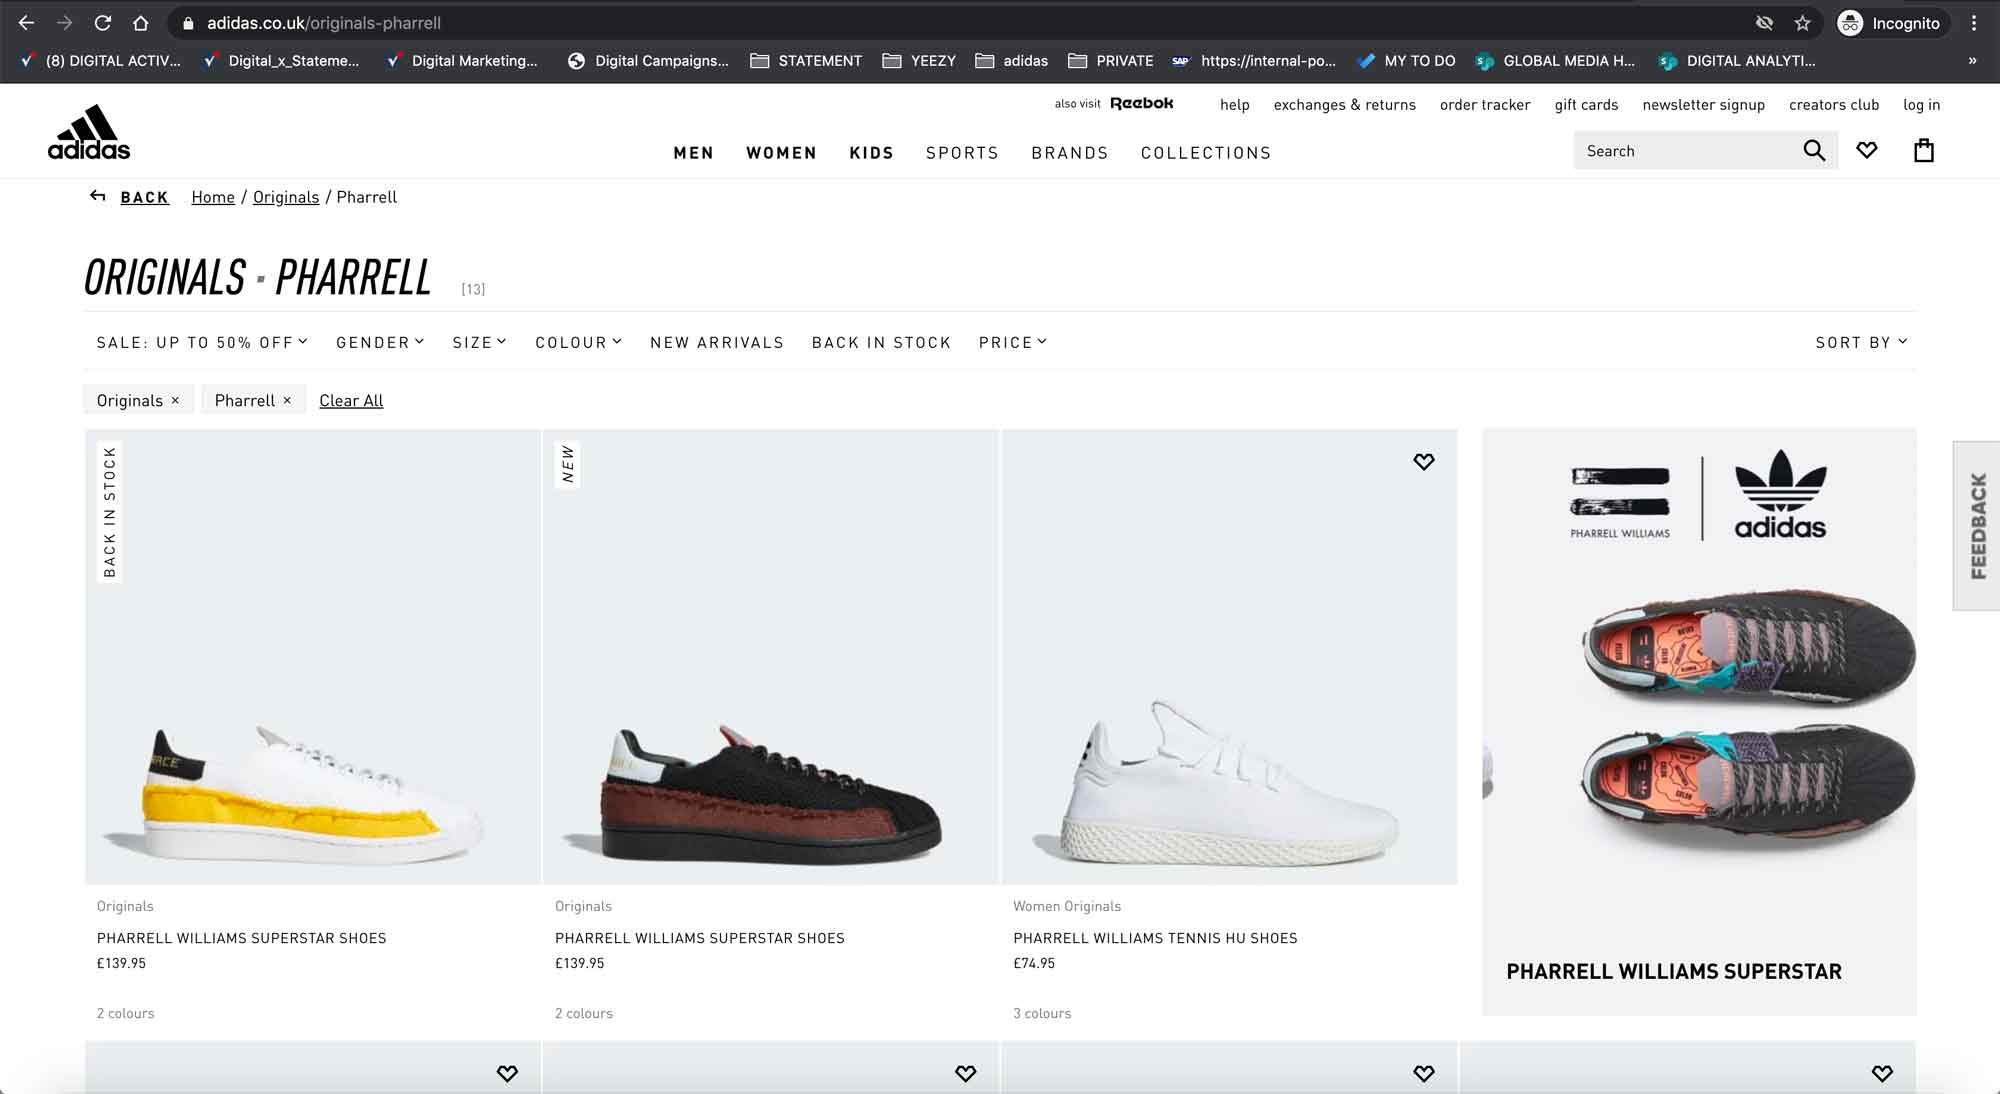Open the GLOBAL MEDIA H... bookmark
2000x1094 pixels.
coord(1556,61)
